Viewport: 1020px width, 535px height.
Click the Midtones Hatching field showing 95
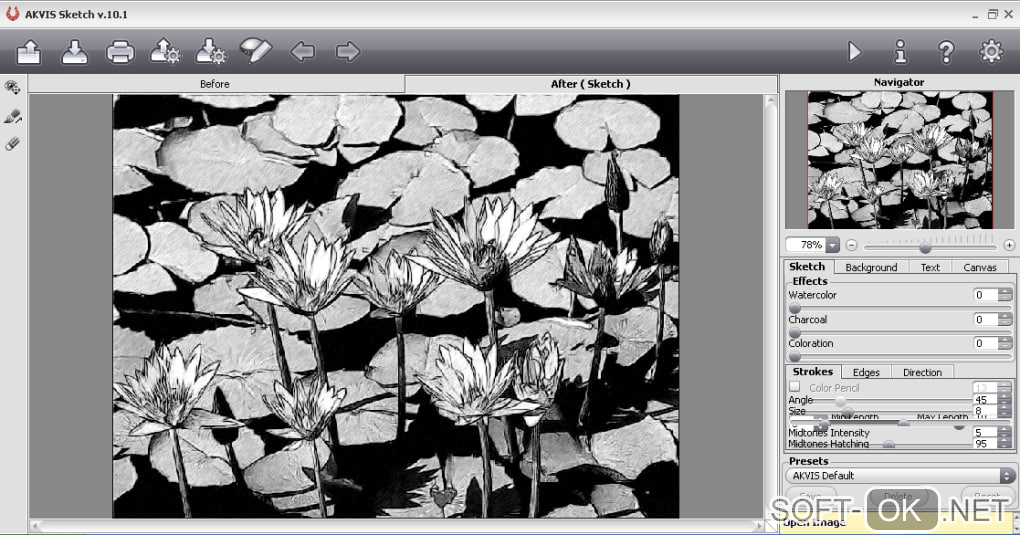985,443
